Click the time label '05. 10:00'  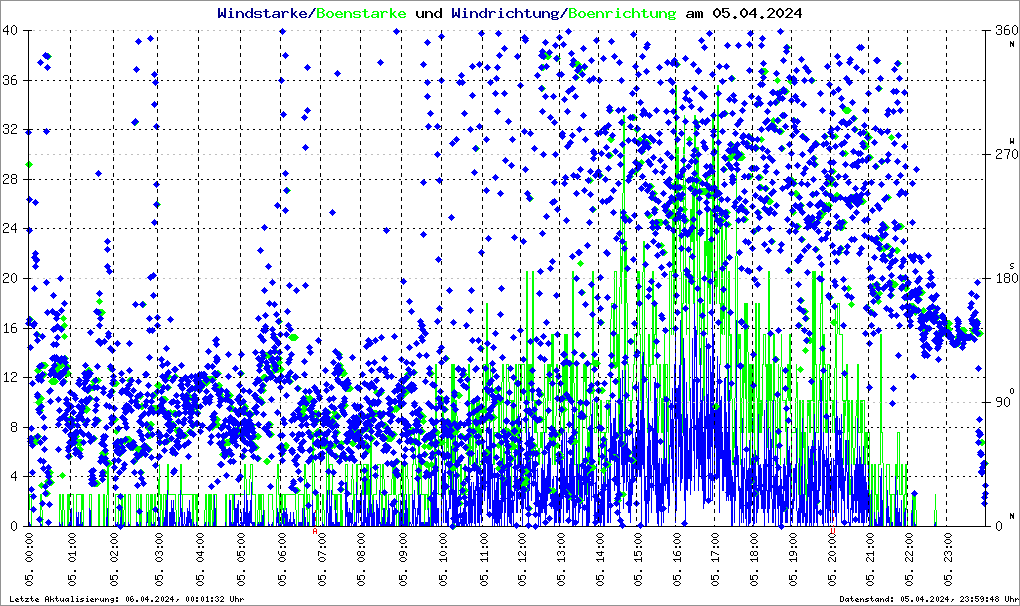(x=443, y=560)
